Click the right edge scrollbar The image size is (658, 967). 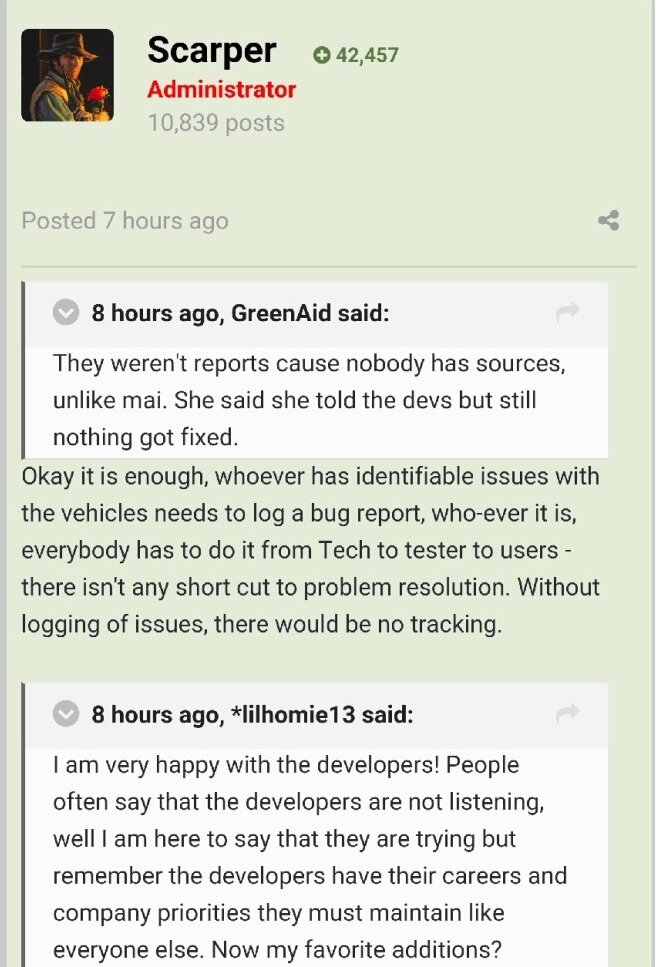click(654, 484)
